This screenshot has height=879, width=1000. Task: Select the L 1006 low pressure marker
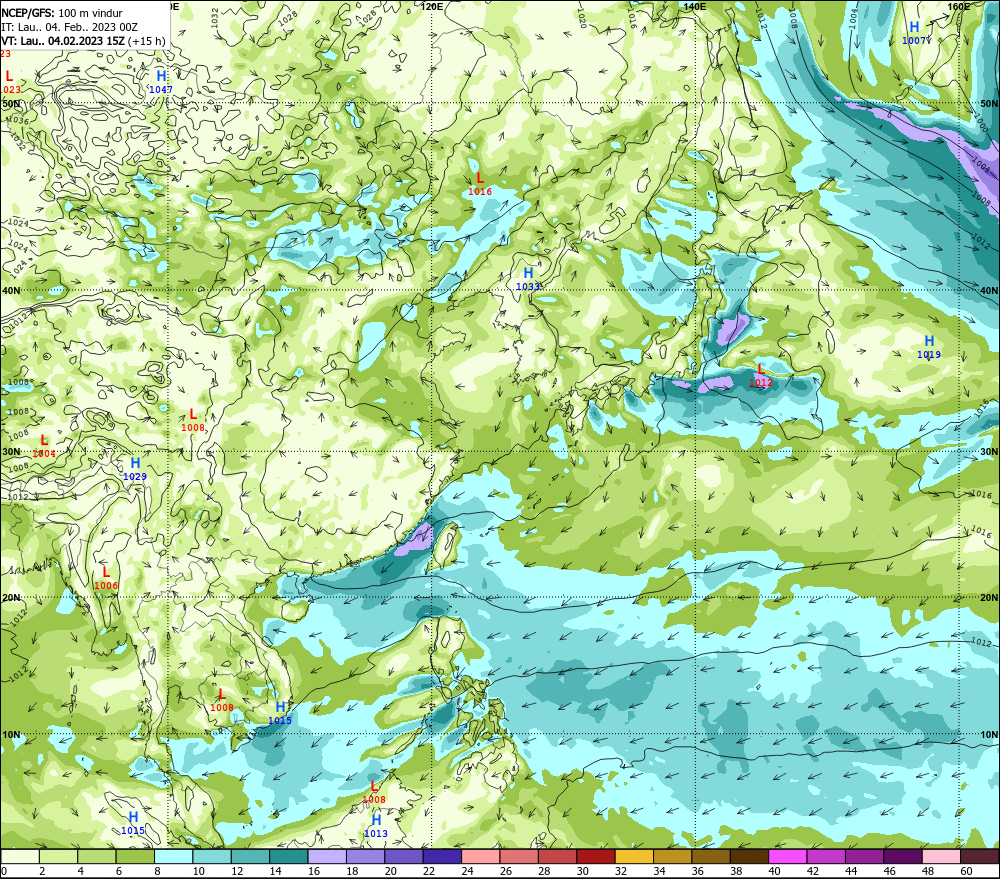click(106, 578)
